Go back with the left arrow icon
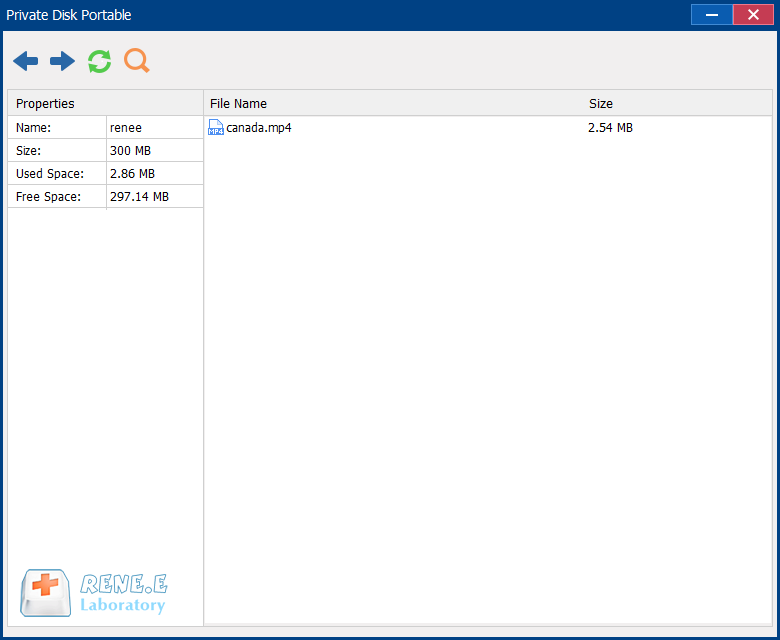This screenshot has width=780, height=640. click(25, 61)
